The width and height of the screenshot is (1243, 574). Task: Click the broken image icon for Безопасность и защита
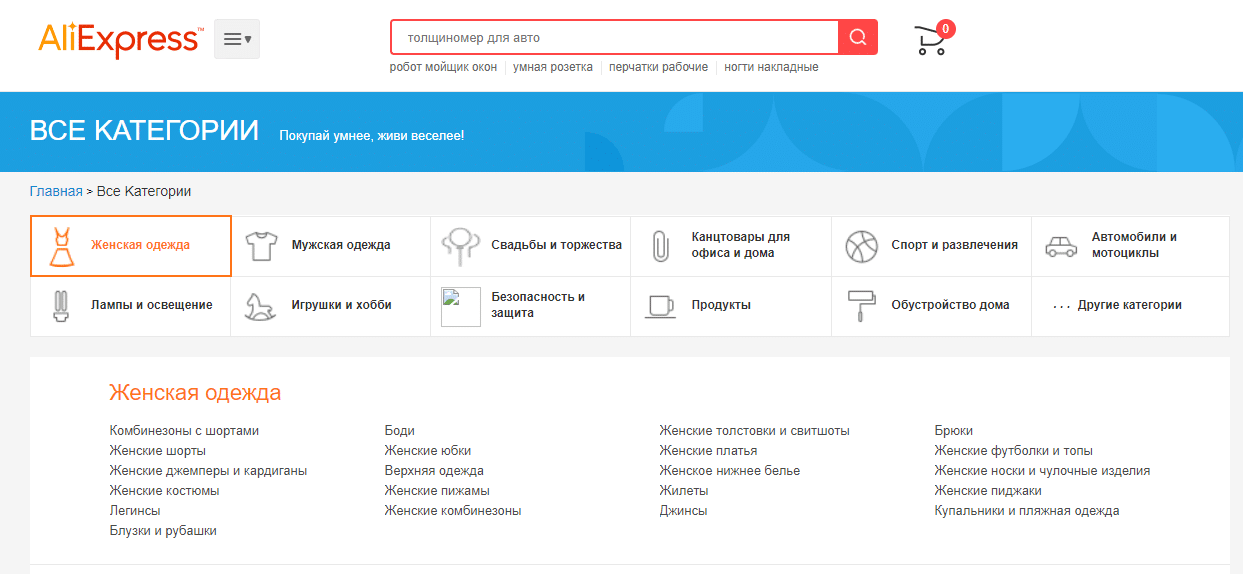460,306
